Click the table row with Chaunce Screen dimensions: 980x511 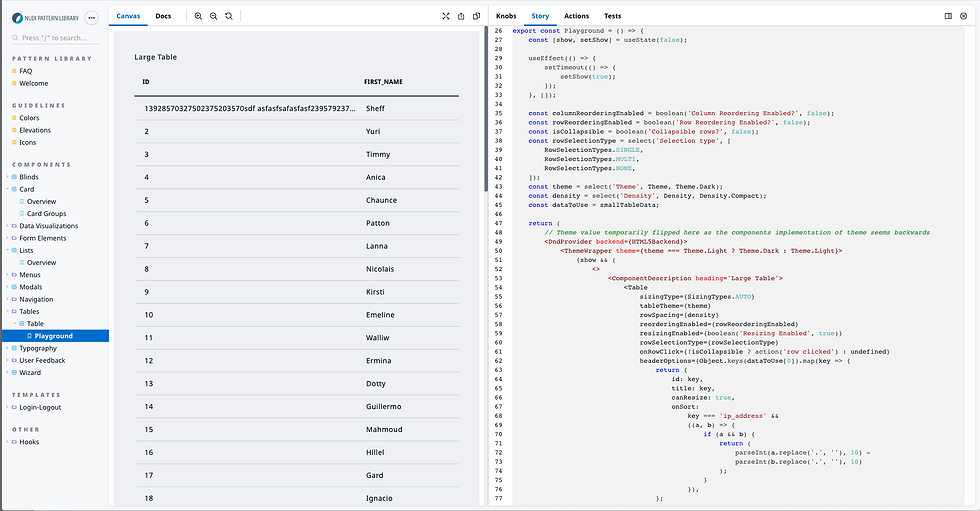pos(296,200)
